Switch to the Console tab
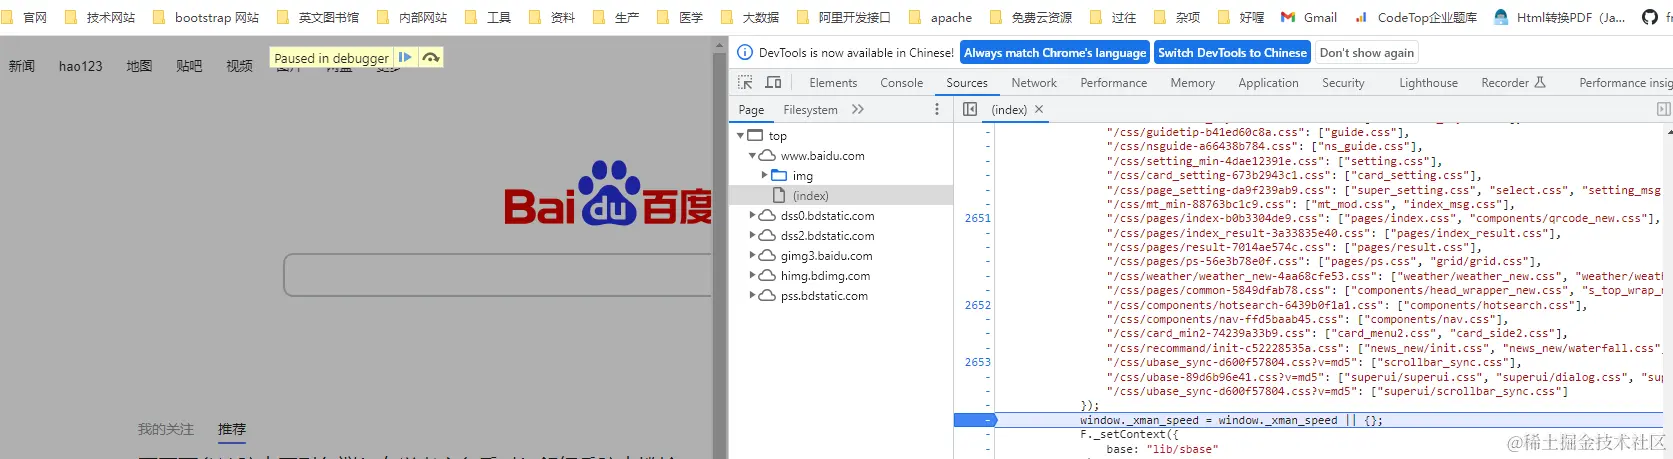The height and width of the screenshot is (459, 1673). click(x=901, y=83)
